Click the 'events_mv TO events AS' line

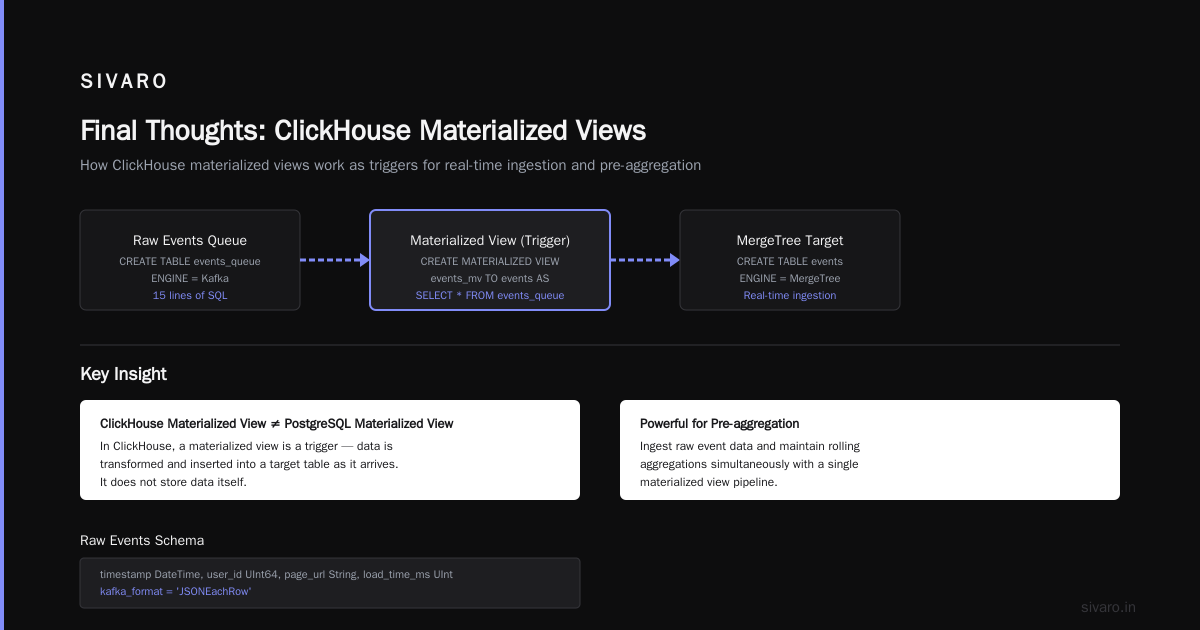tap(490, 278)
